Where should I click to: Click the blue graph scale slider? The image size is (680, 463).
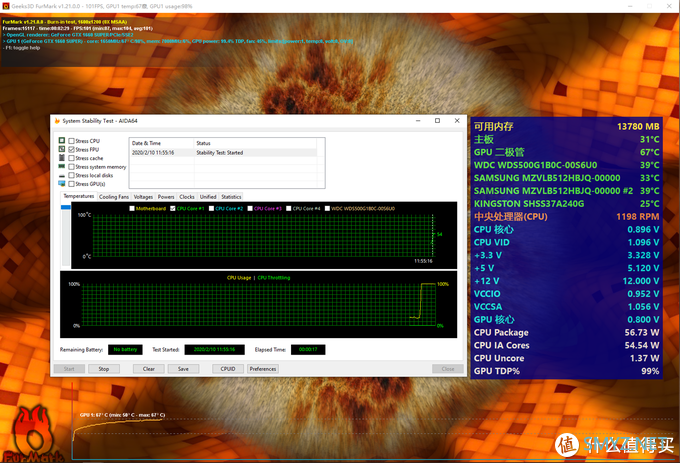[x=65, y=207]
